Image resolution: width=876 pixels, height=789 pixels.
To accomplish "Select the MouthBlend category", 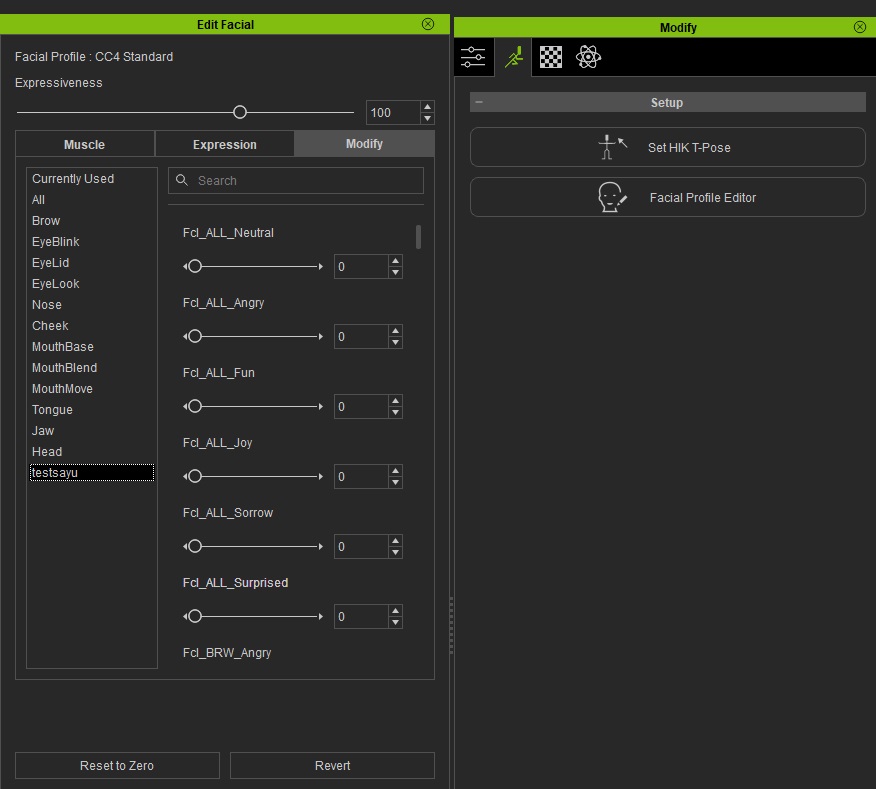I will pyautogui.click(x=64, y=368).
